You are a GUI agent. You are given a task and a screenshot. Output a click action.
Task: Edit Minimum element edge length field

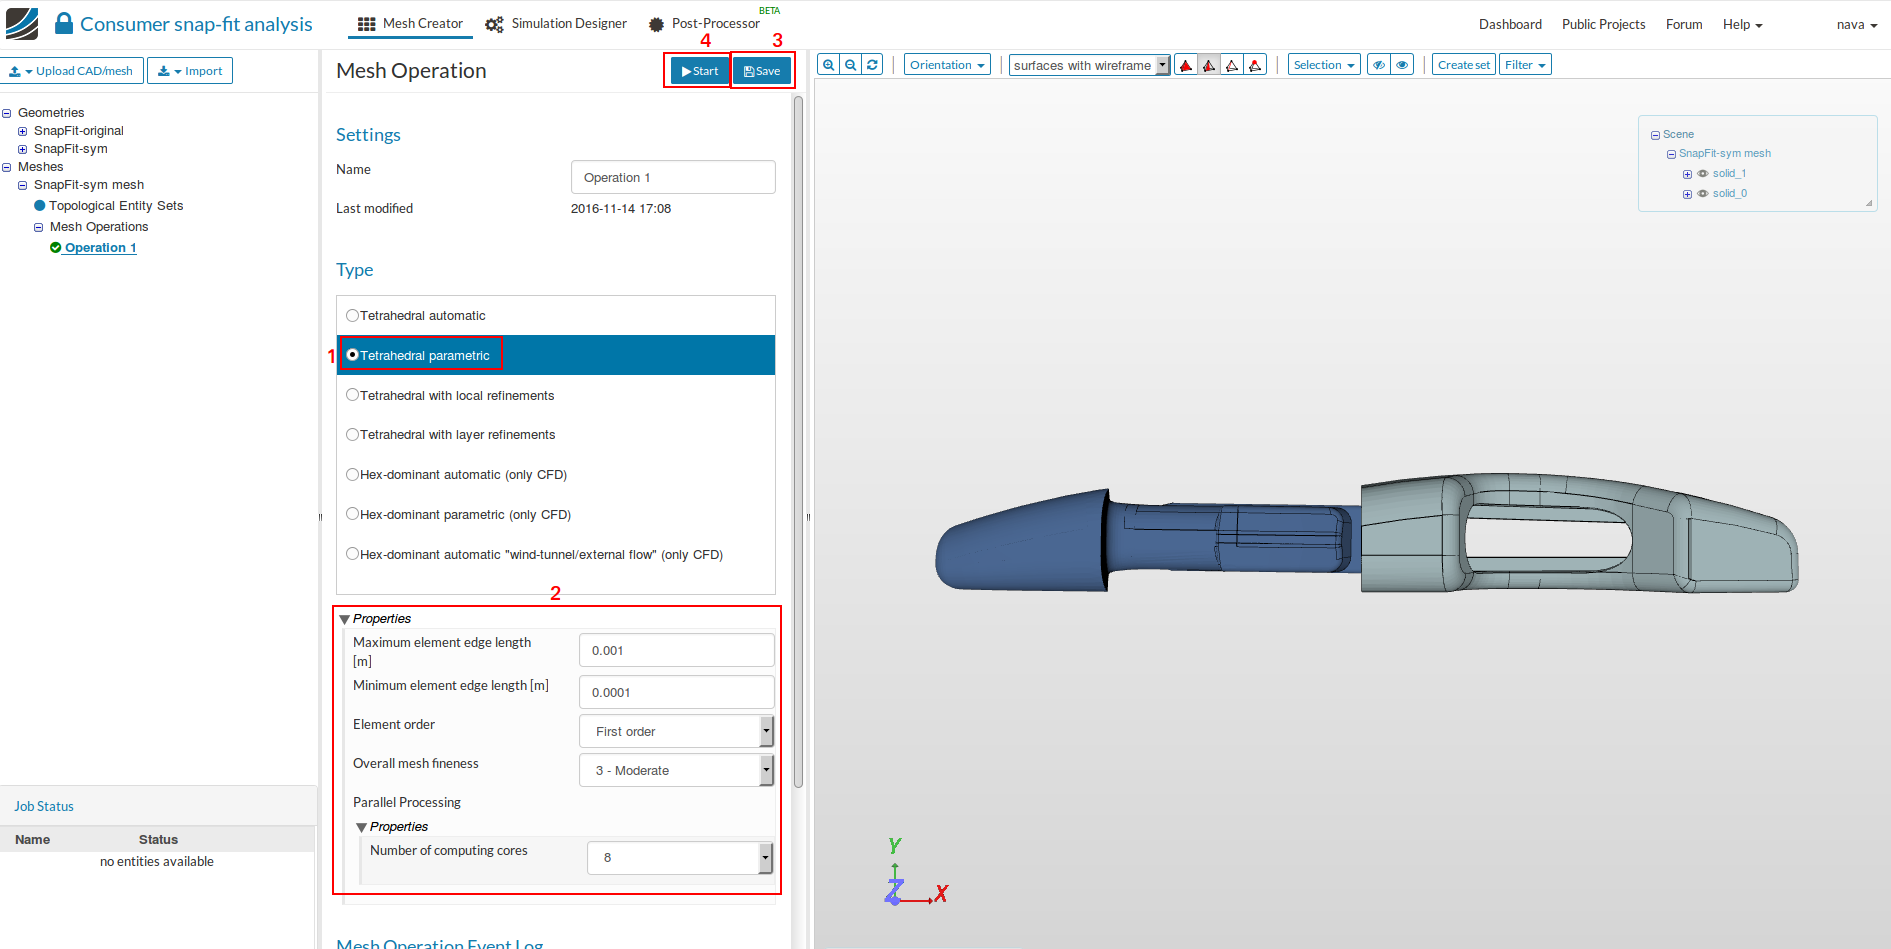(x=676, y=692)
